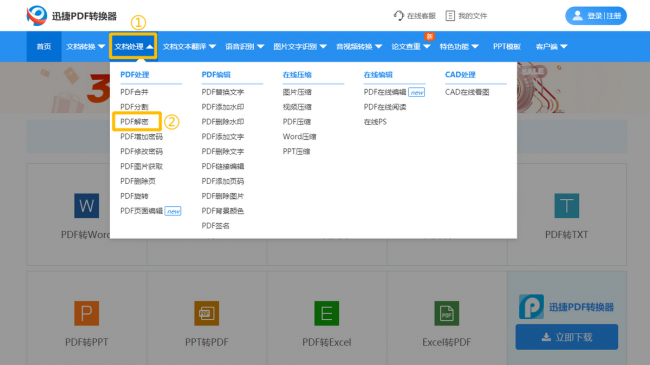Choose PDF增加密码 menu item
The height and width of the screenshot is (365, 650).
click(x=141, y=136)
